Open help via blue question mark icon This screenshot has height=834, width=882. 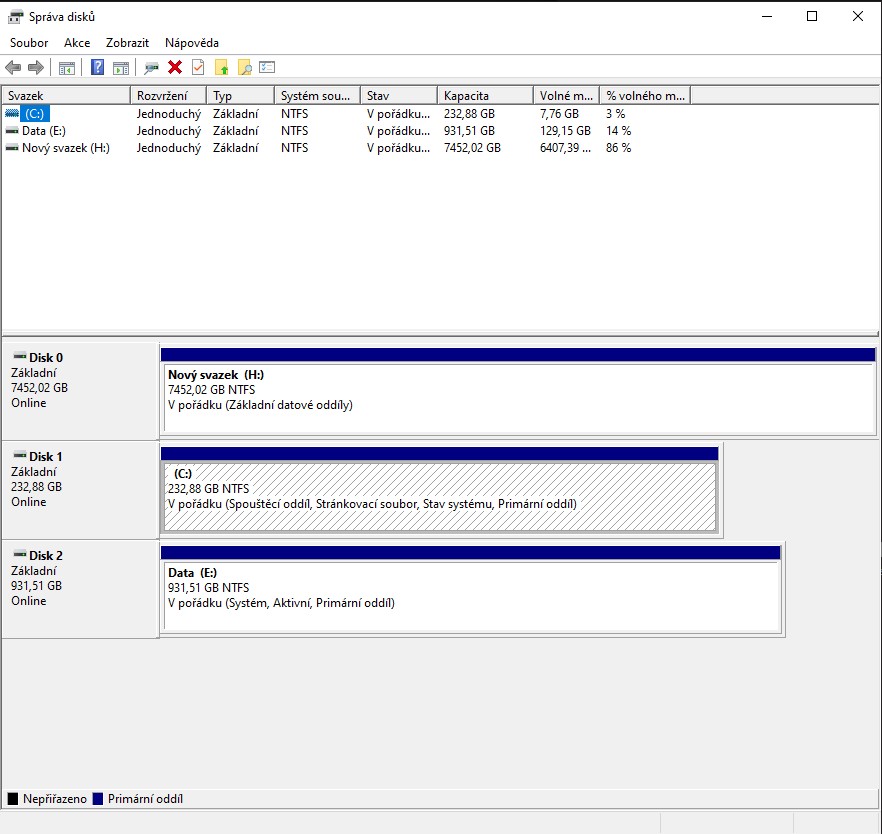(x=98, y=68)
